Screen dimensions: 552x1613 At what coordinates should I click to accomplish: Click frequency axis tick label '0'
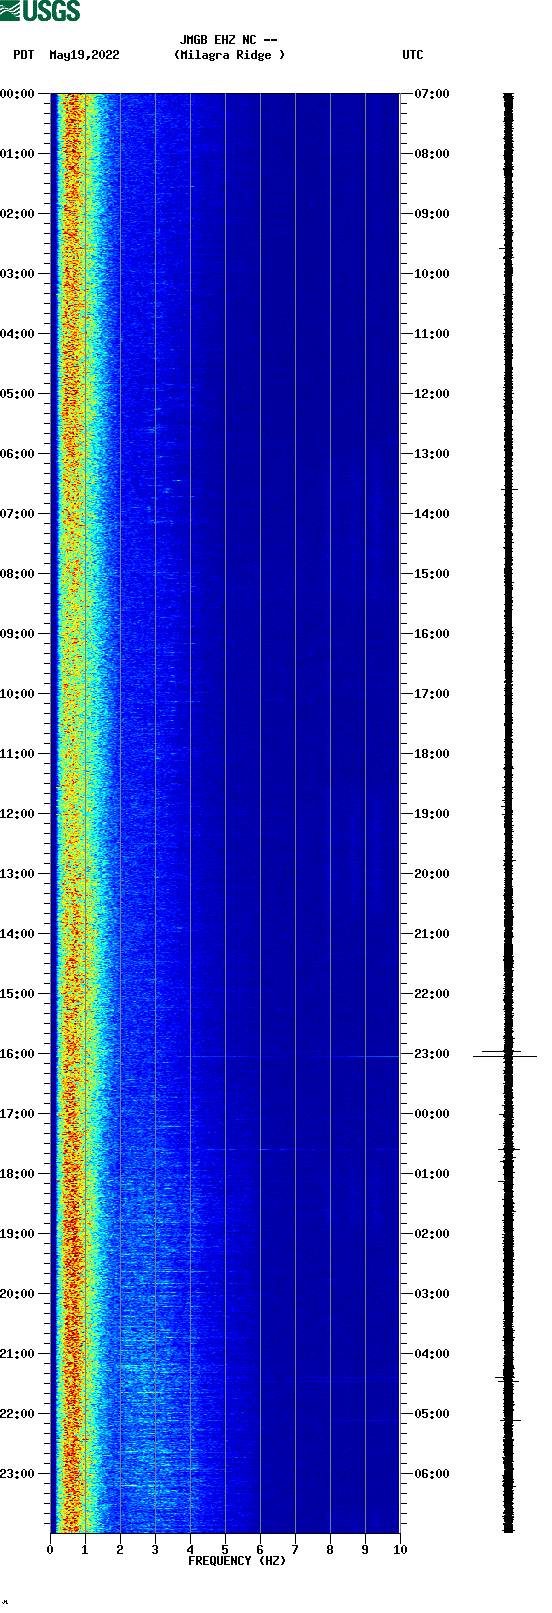point(50,1550)
